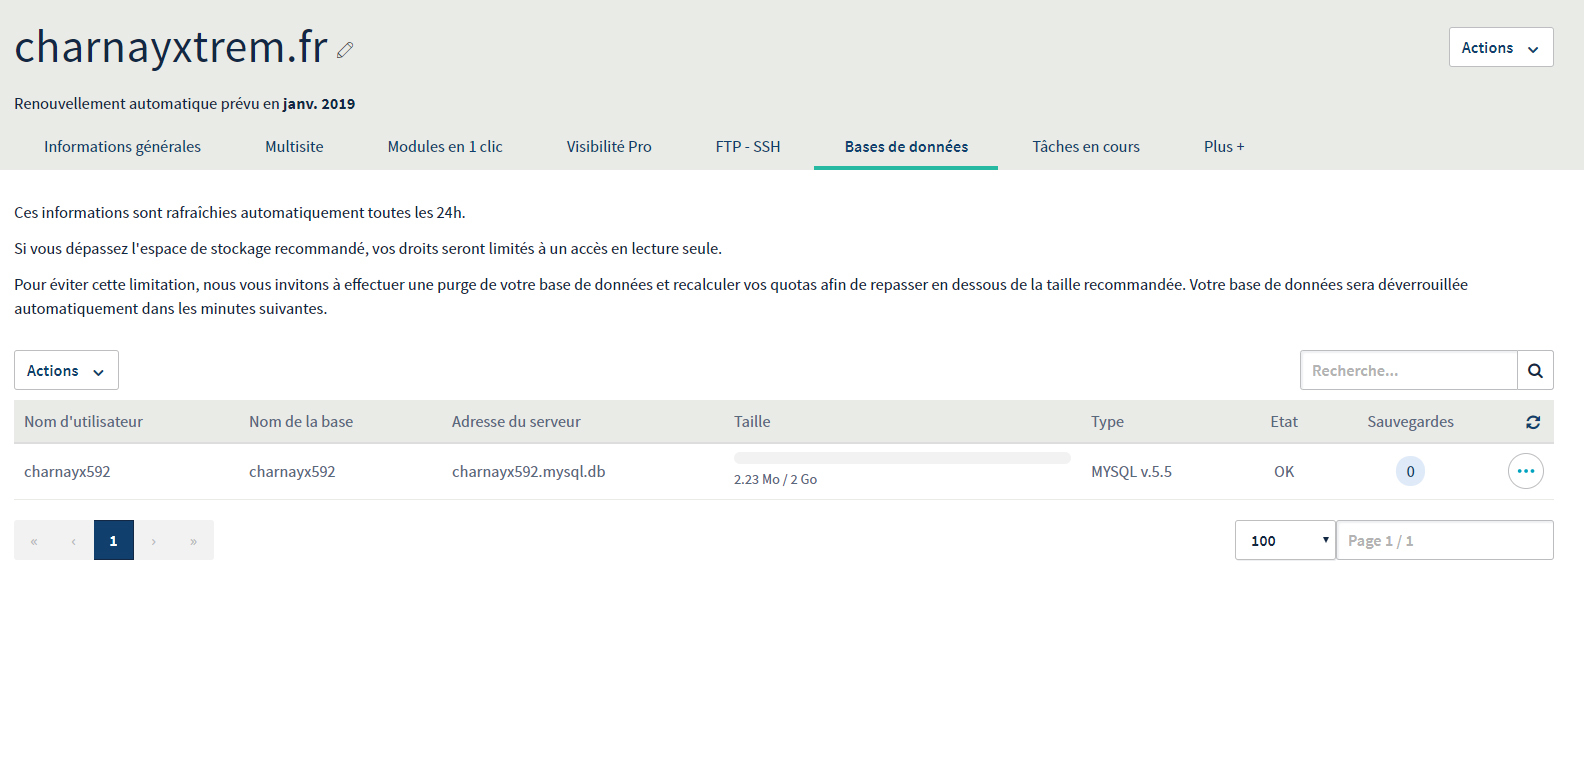Go to the next page arrow
The width and height of the screenshot is (1584, 757).
point(154,541)
